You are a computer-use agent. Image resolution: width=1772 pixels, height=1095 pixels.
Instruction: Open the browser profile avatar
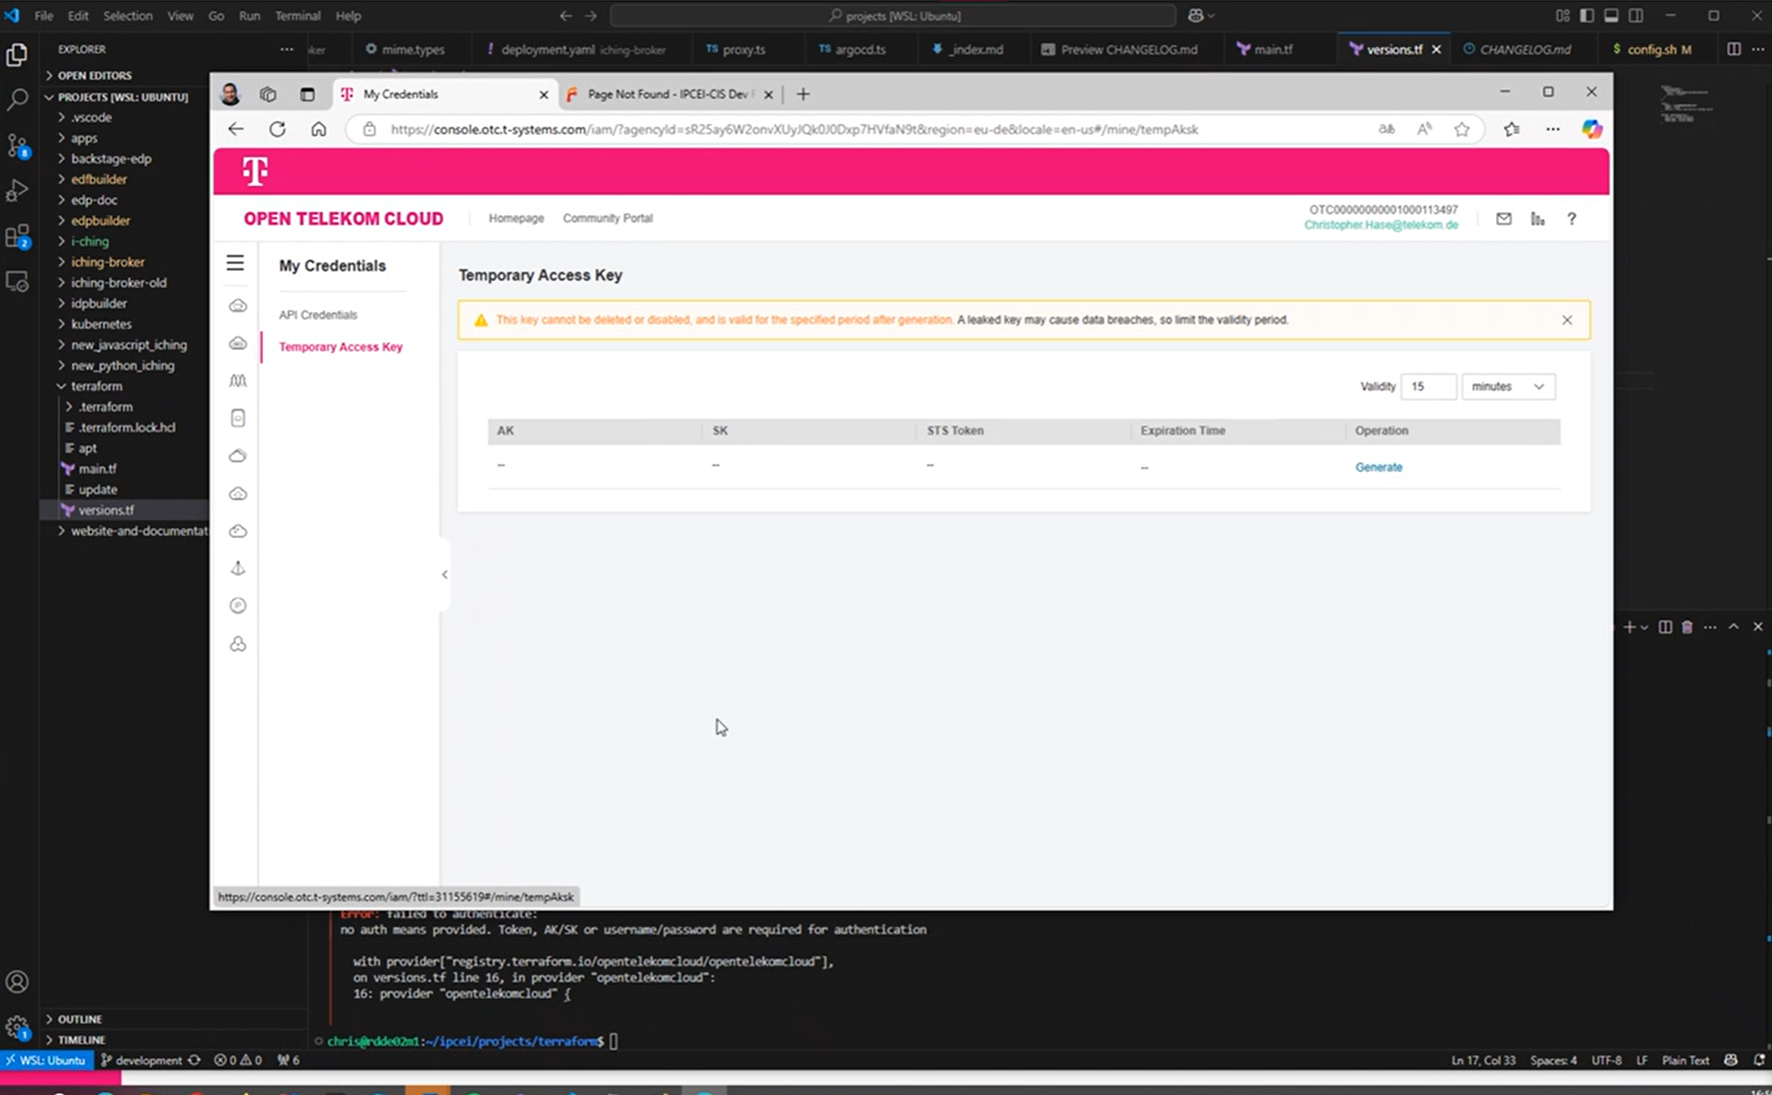tap(230, 94)
